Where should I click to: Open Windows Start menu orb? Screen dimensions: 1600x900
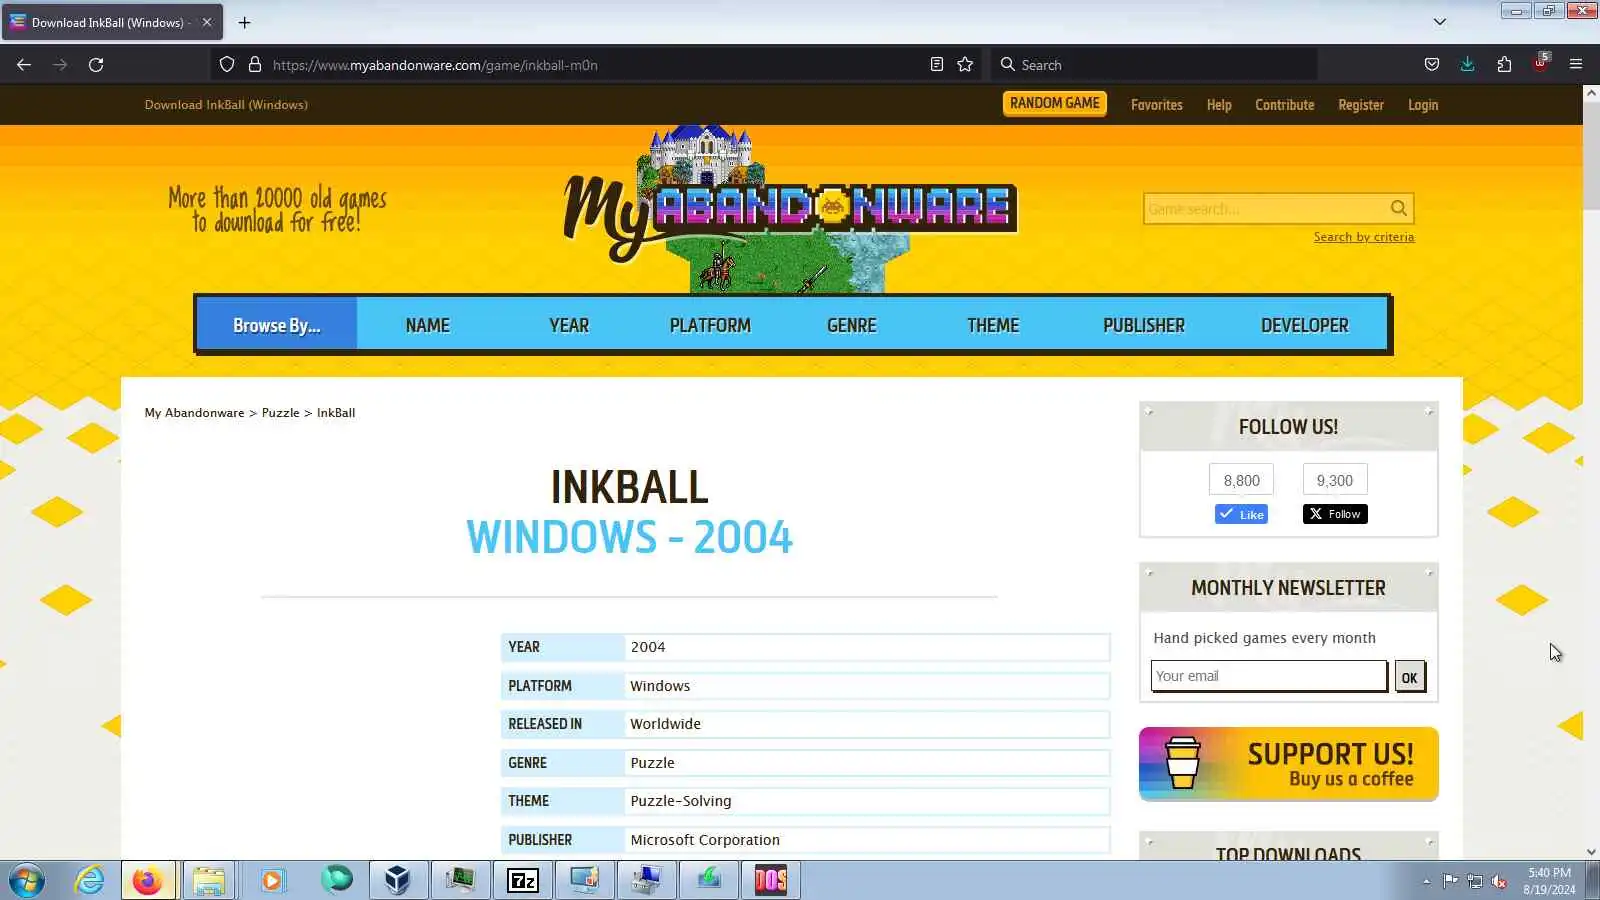(x=27, y=881)
